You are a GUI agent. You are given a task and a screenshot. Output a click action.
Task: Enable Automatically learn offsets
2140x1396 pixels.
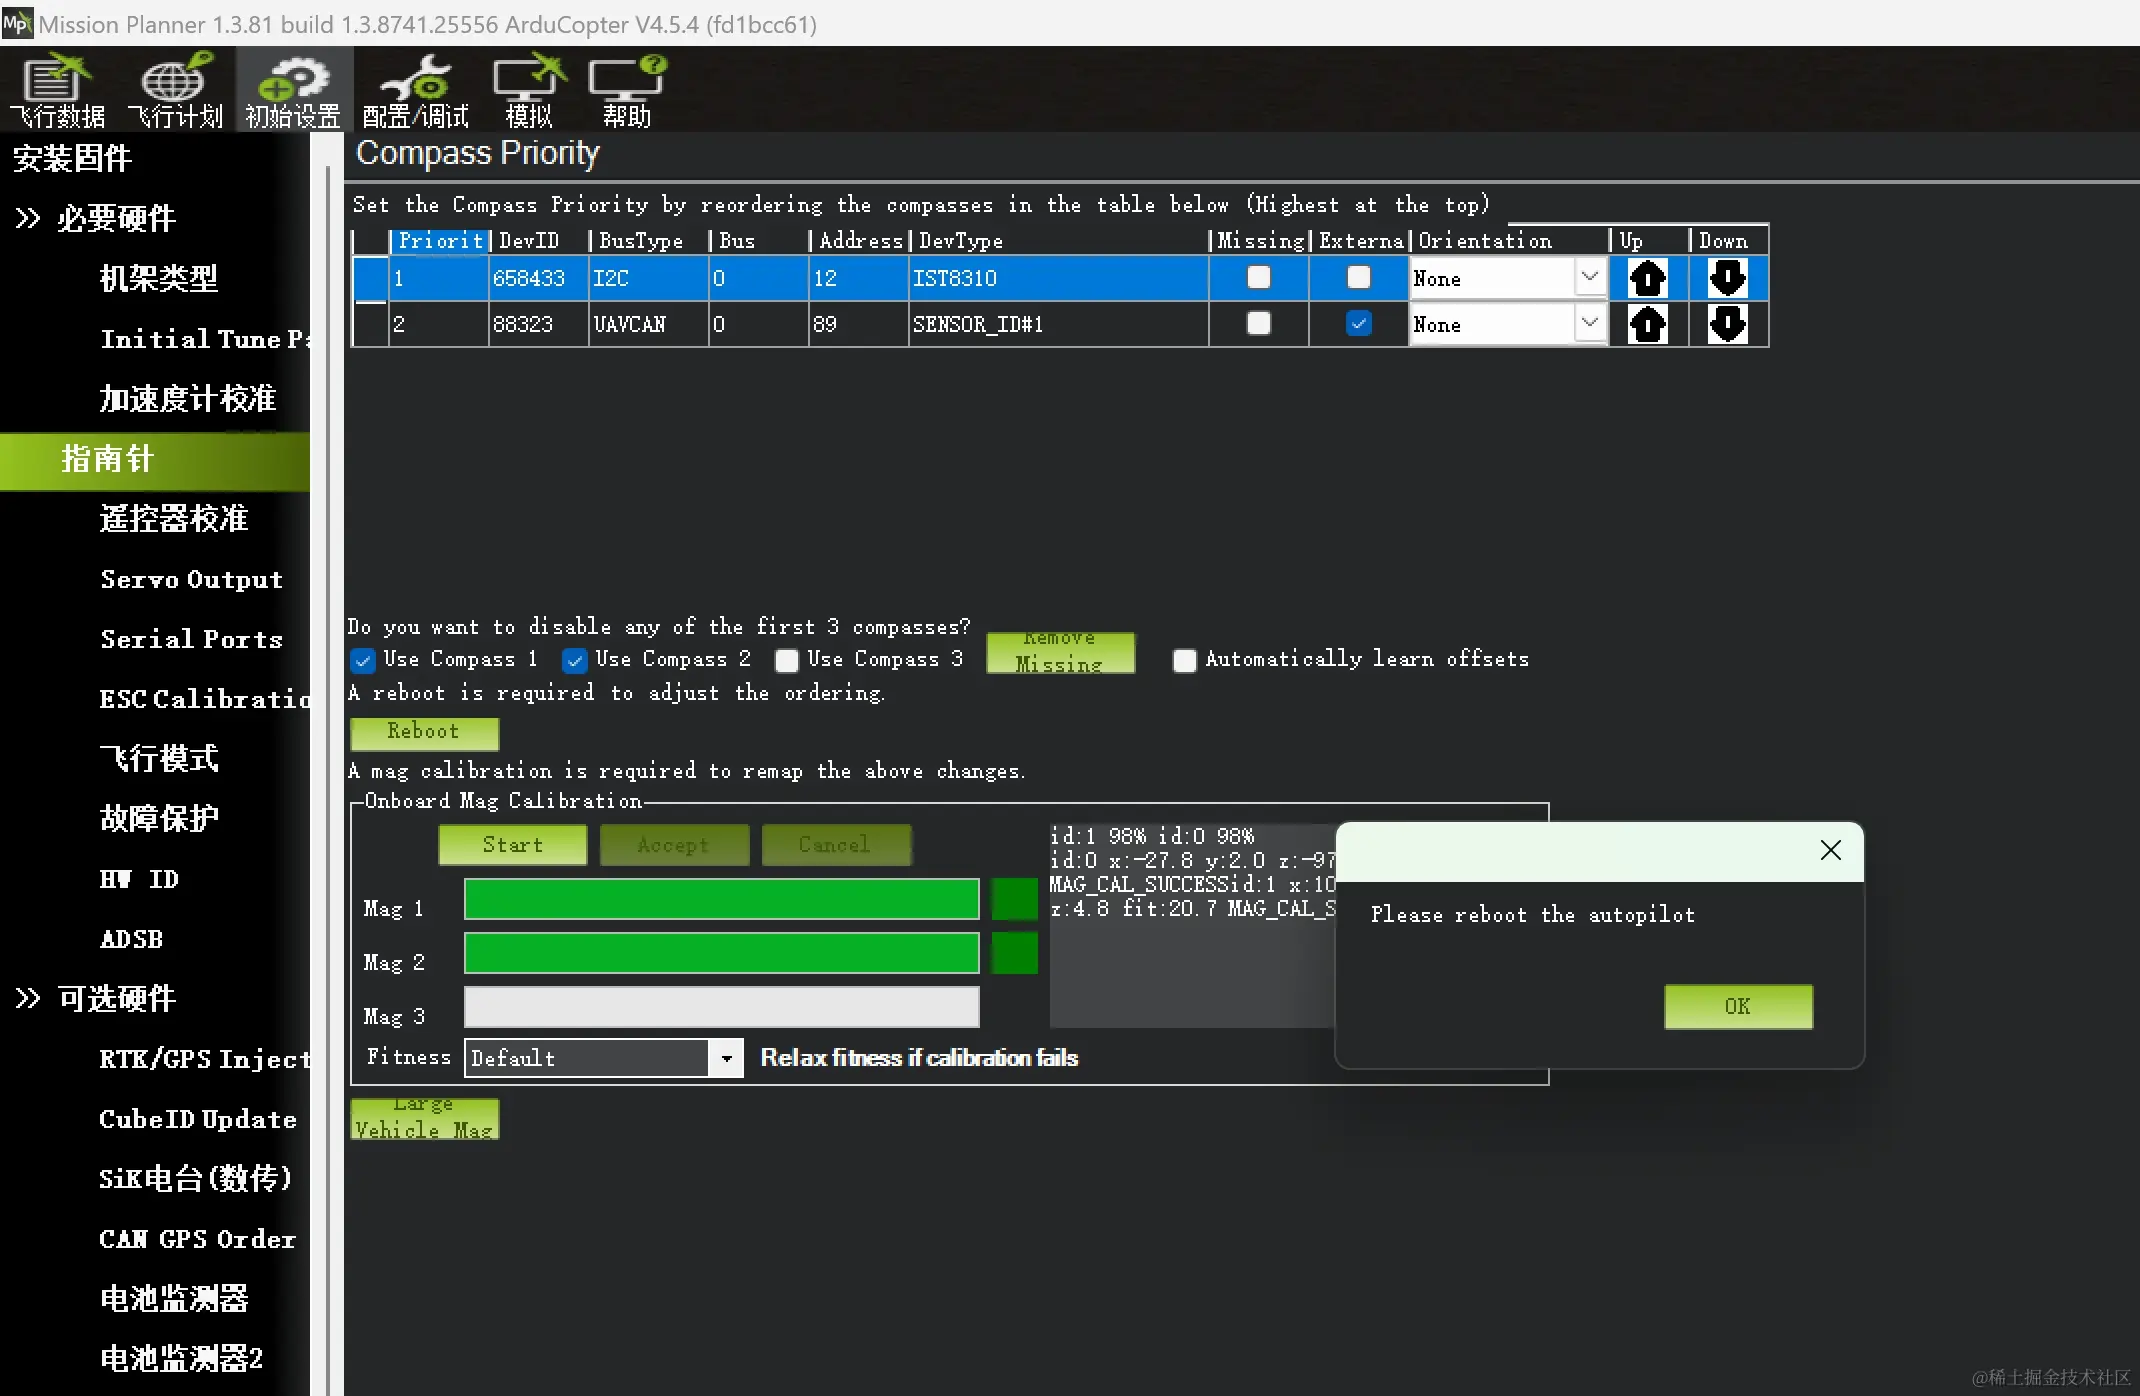1184,660
